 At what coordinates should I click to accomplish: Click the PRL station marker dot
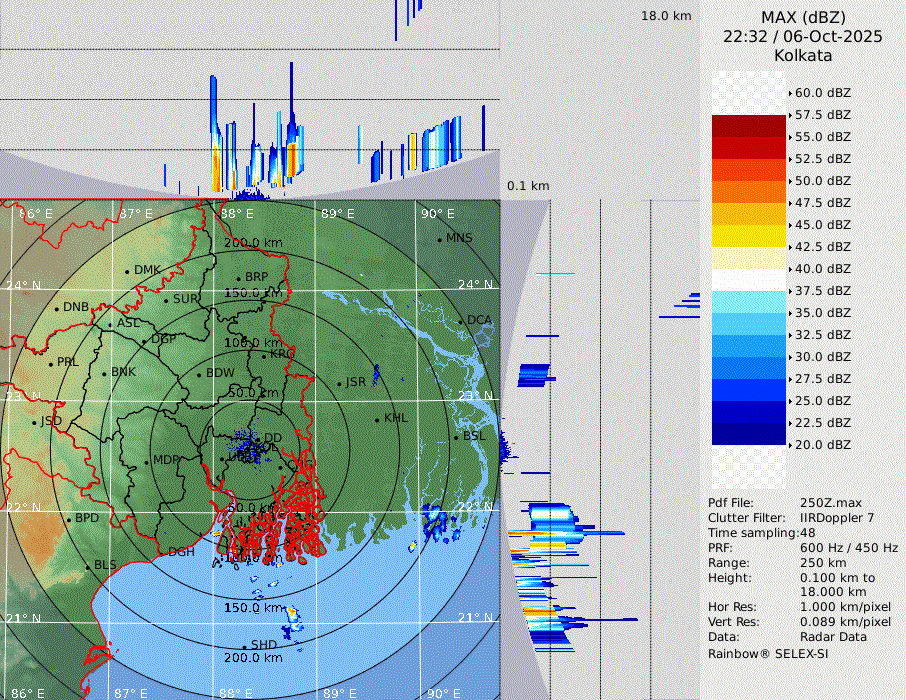51,362
